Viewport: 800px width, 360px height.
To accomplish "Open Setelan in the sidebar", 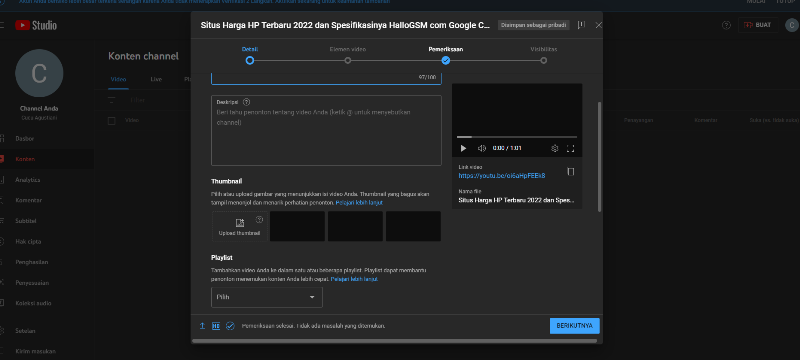I will point(25,330).
